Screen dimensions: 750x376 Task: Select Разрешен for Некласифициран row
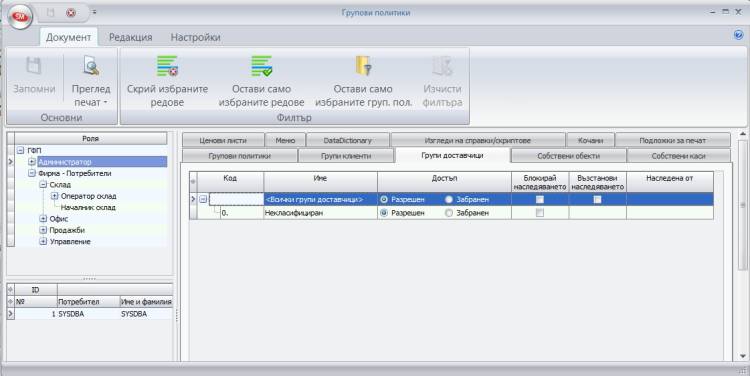pyautogui.click(x=384, y=213)
